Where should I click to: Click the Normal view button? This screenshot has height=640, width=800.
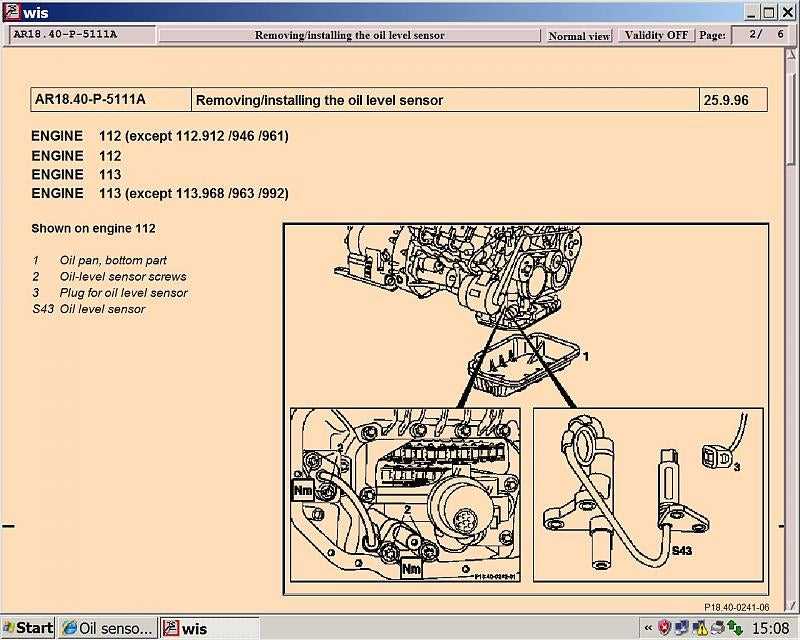579,36
